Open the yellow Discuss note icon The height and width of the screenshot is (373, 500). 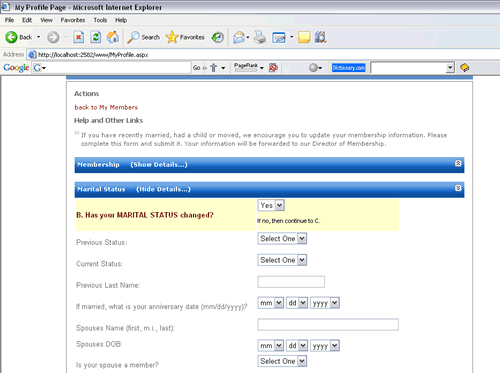304,37
